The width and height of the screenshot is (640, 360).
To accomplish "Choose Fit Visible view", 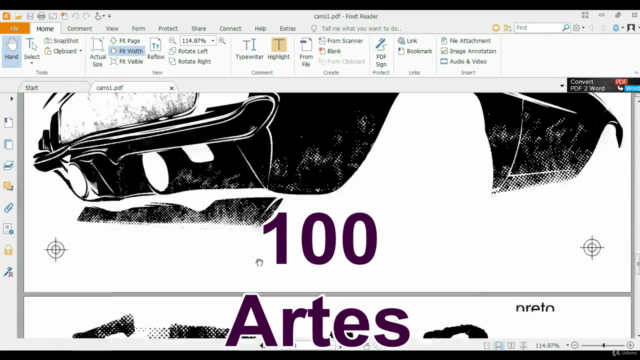I will [127, 62].
